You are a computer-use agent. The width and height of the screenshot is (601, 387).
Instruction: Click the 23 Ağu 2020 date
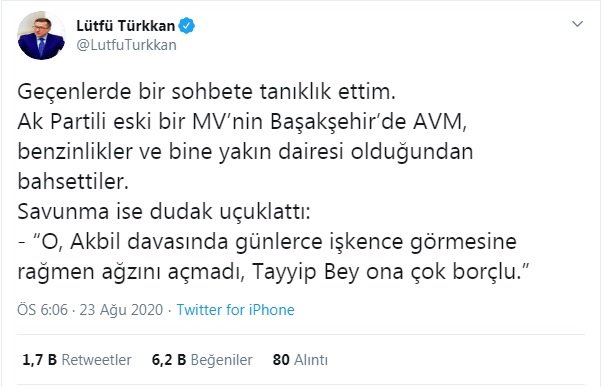click(121, 310)
